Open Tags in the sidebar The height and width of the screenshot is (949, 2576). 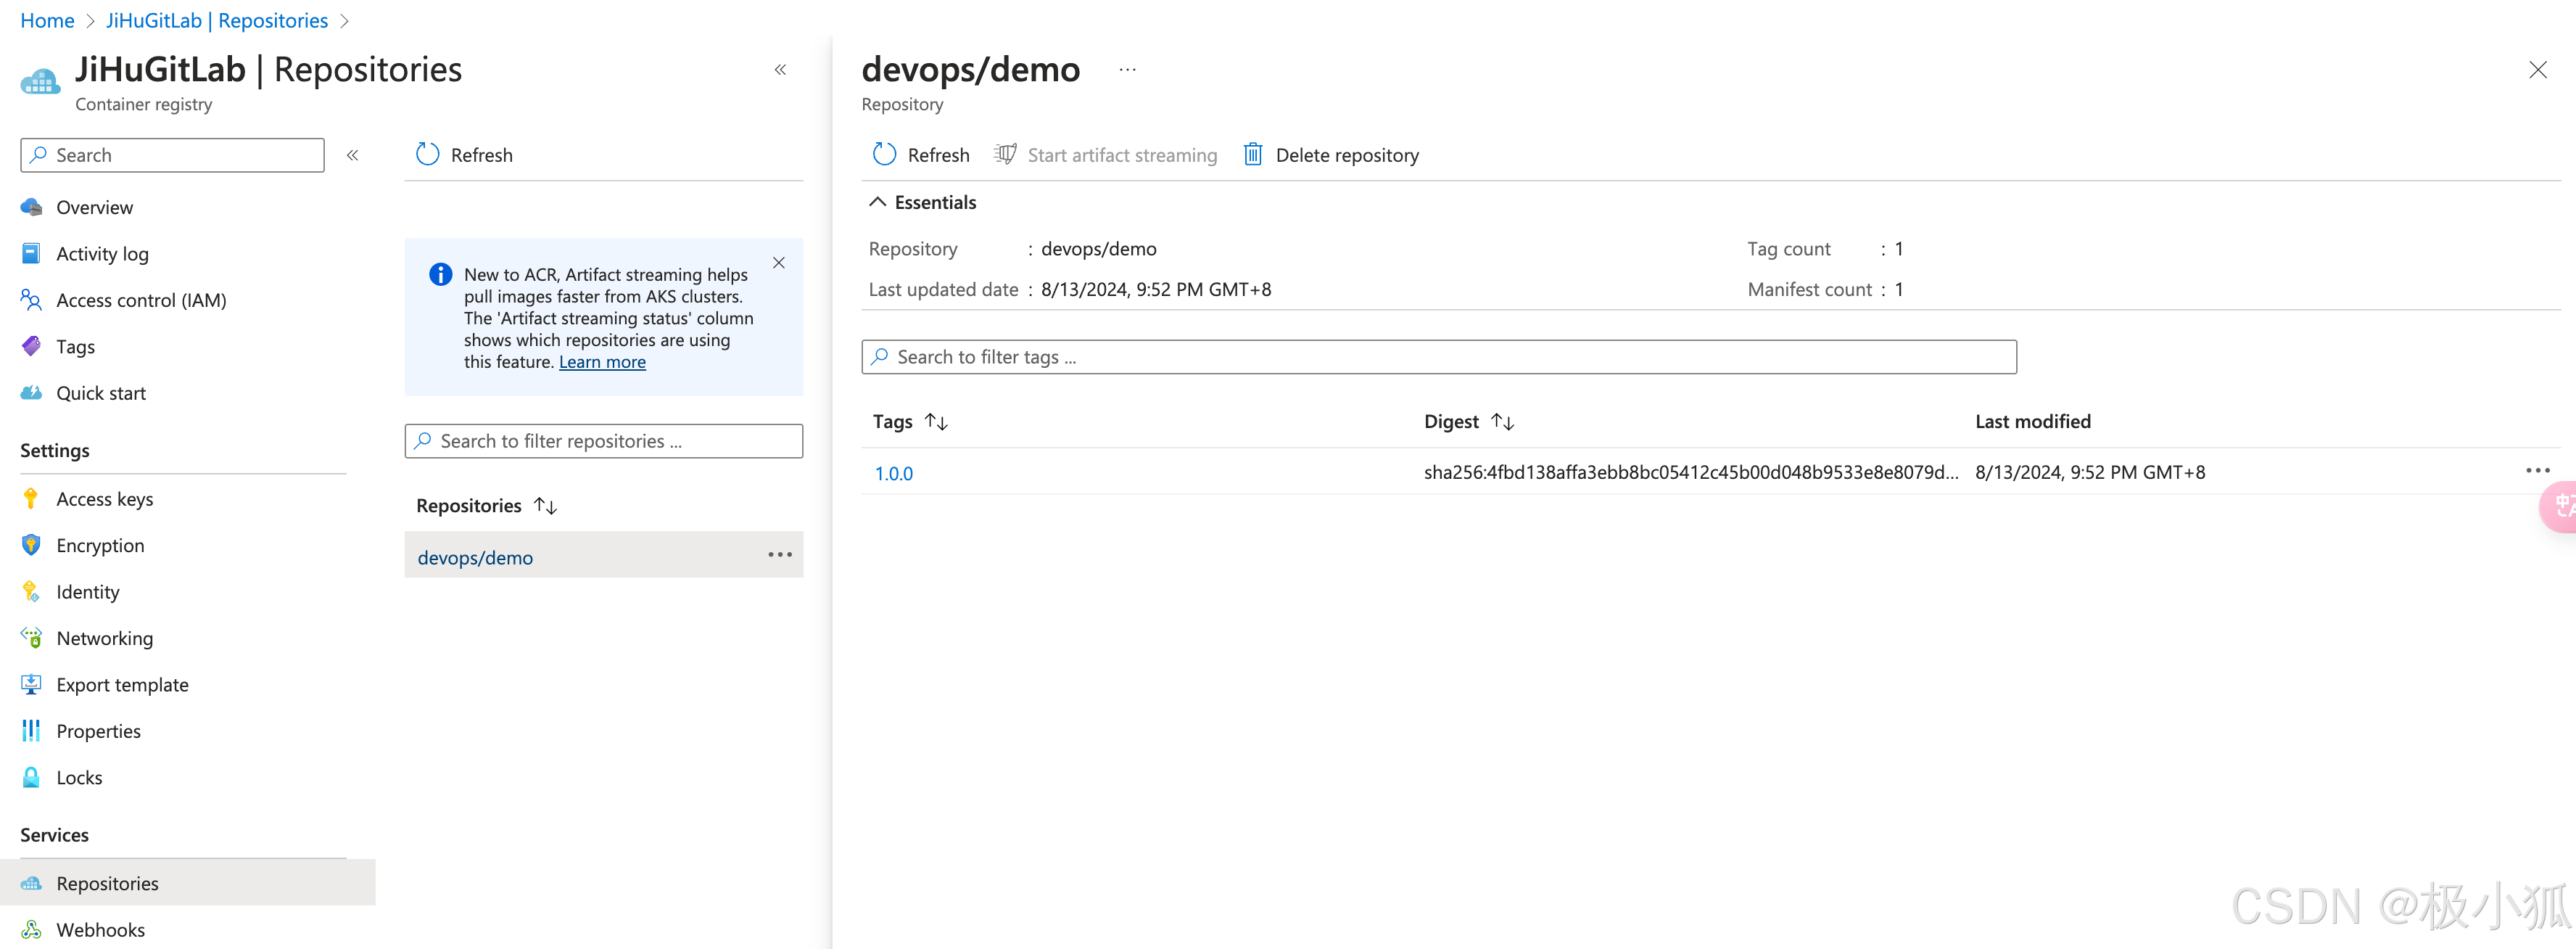(x=75, y=346)
